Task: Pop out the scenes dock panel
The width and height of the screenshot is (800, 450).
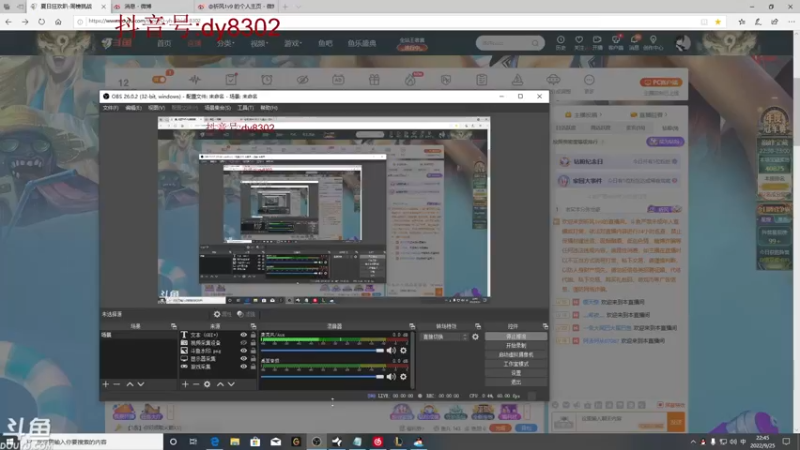Action: coord(173,326)
